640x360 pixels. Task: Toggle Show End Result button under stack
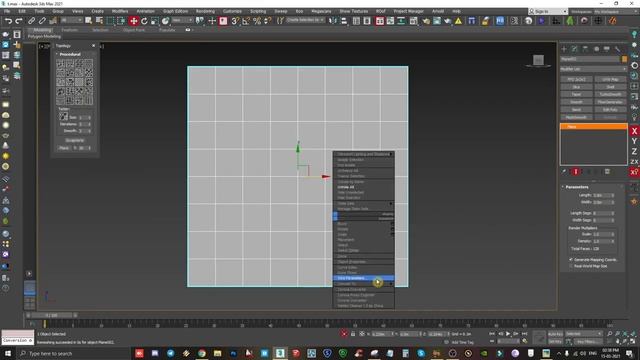coord(576,172)
